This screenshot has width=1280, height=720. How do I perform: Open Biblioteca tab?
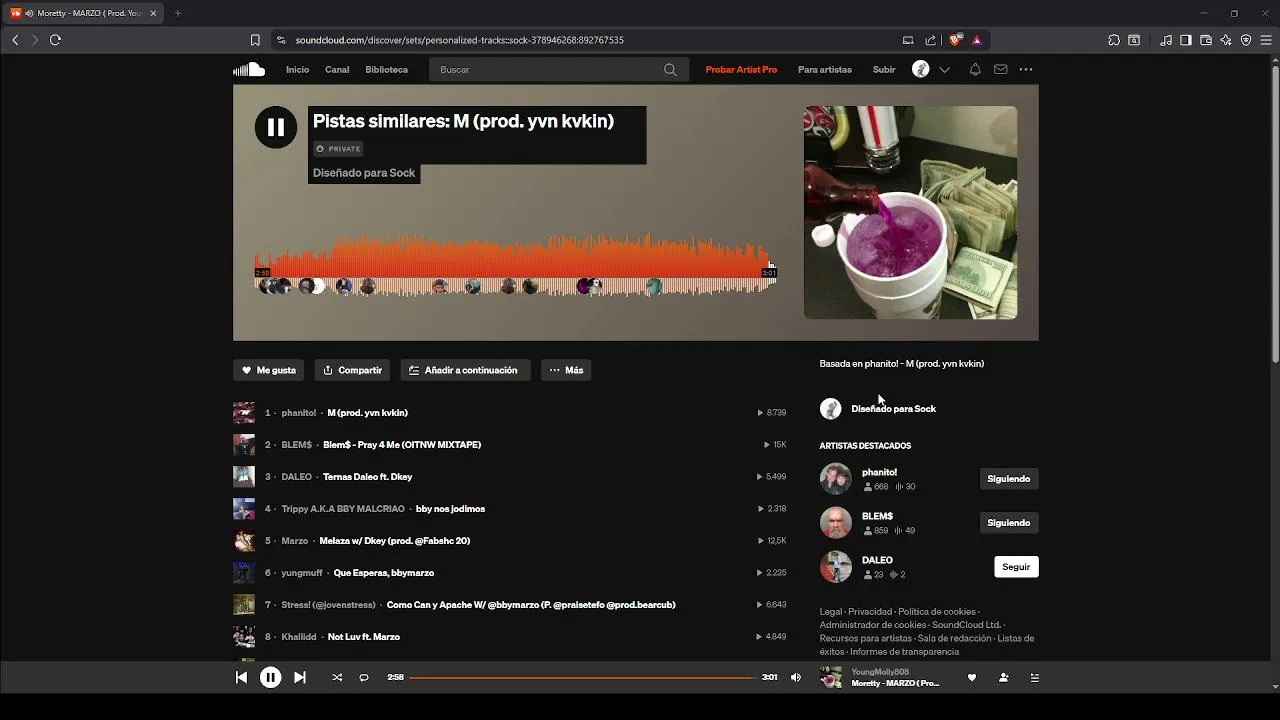pyautogui.click(x=387, y=70)
